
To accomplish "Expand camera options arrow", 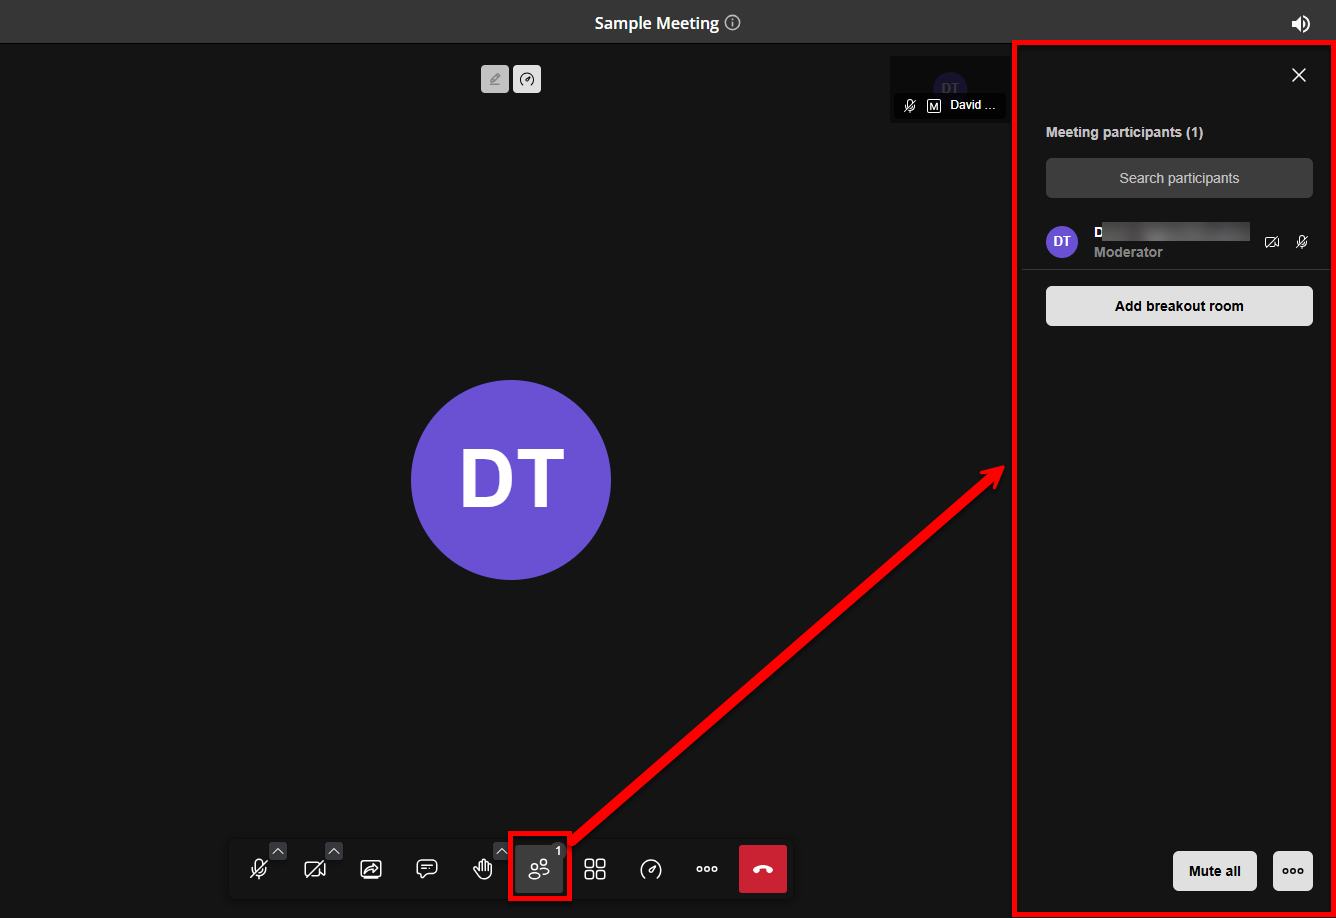I will click(x=334, y=851).
